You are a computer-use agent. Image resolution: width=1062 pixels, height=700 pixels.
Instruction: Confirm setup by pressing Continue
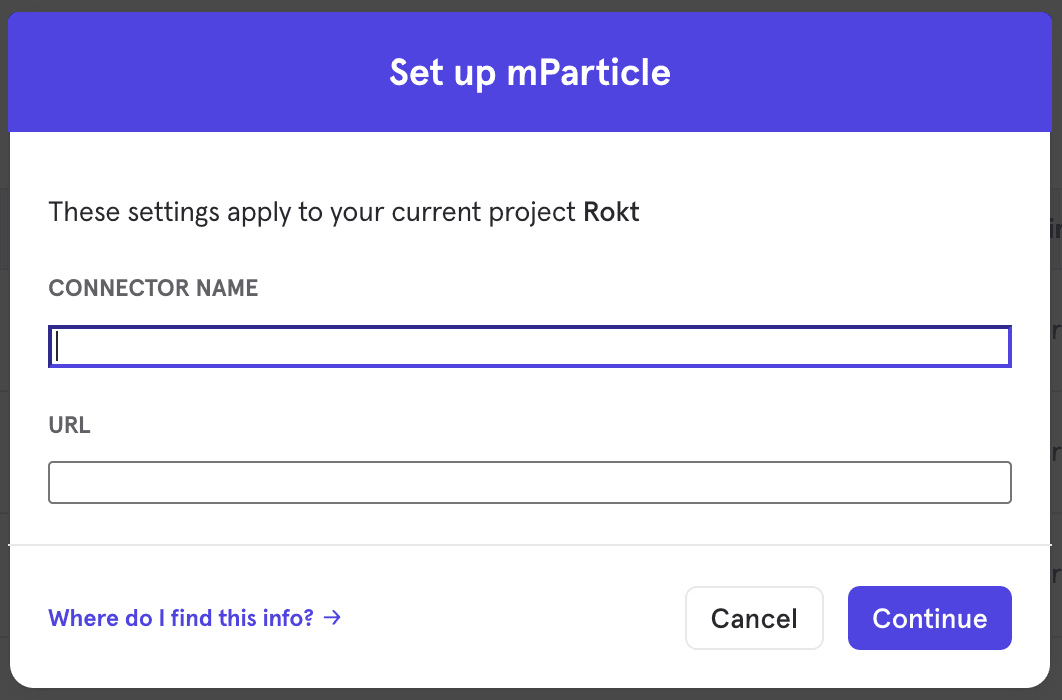(929, 618)
